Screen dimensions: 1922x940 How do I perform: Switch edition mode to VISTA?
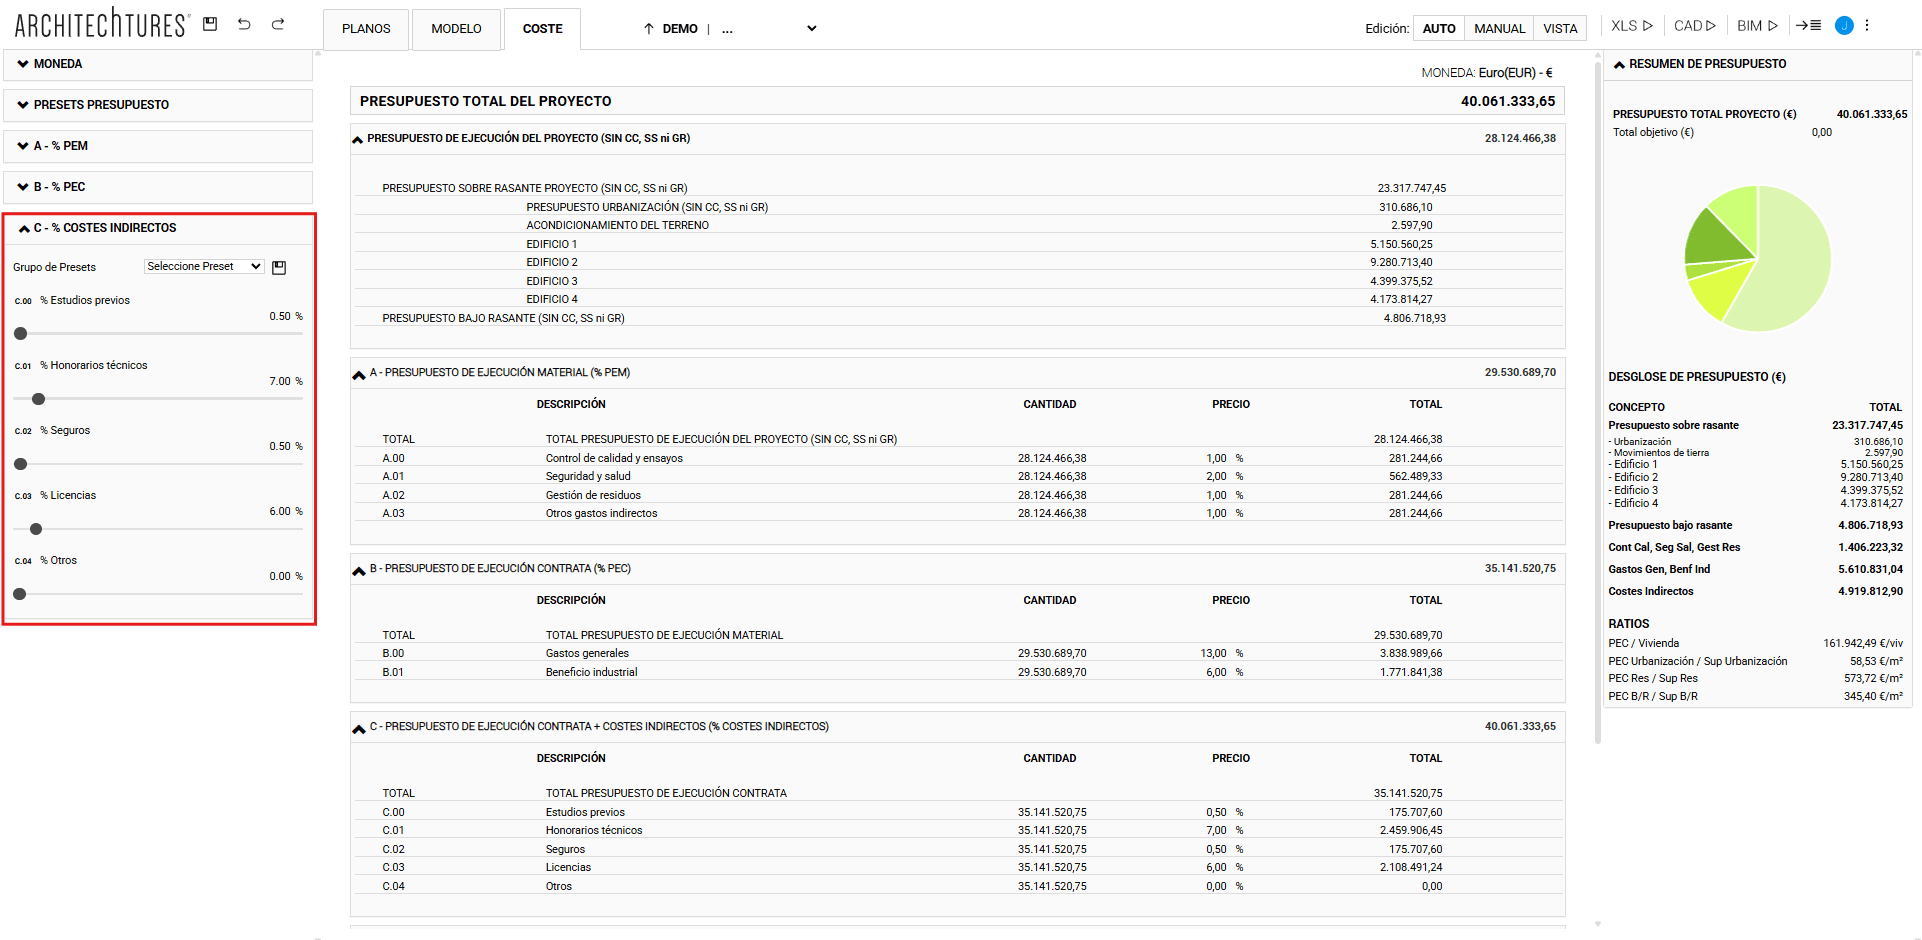point(1559,29)
